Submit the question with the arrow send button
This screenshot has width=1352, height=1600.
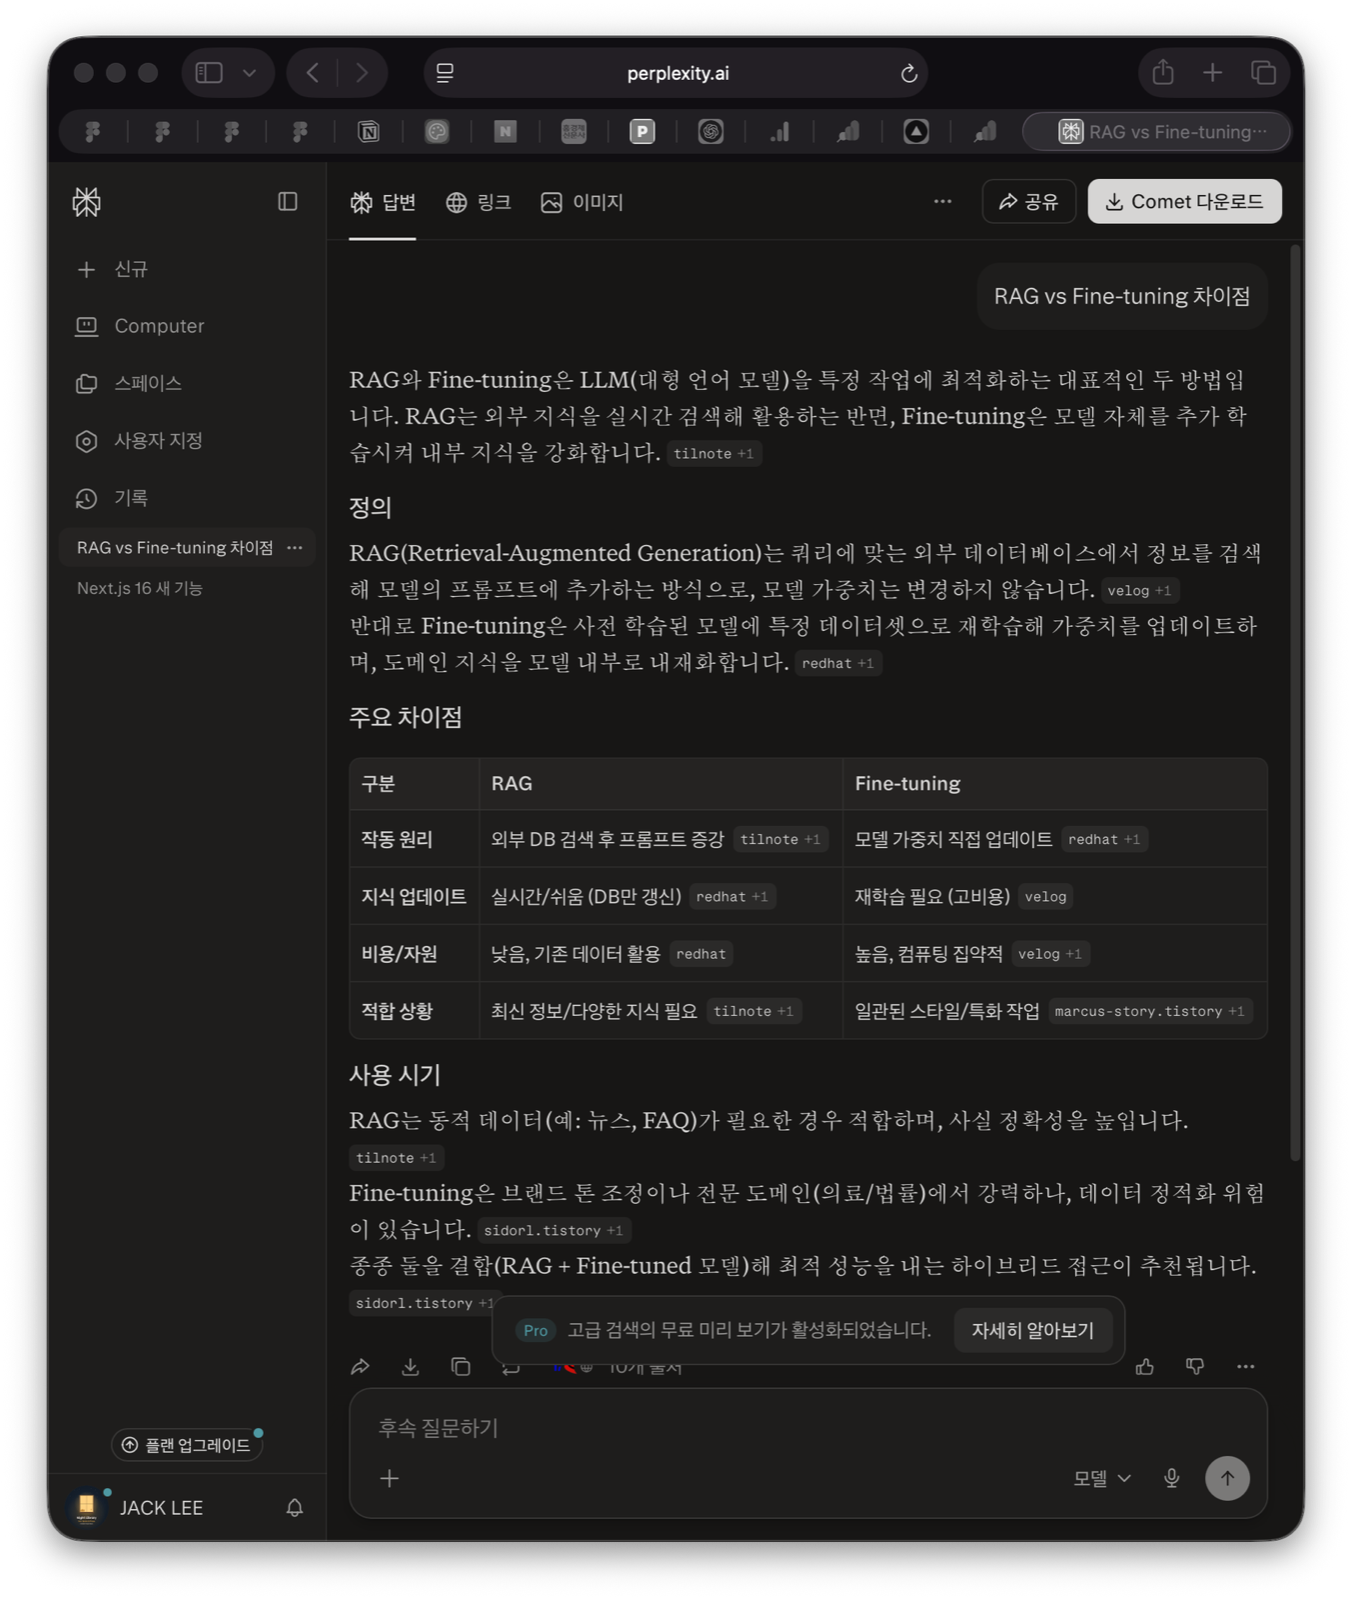pos(1227,1478)
